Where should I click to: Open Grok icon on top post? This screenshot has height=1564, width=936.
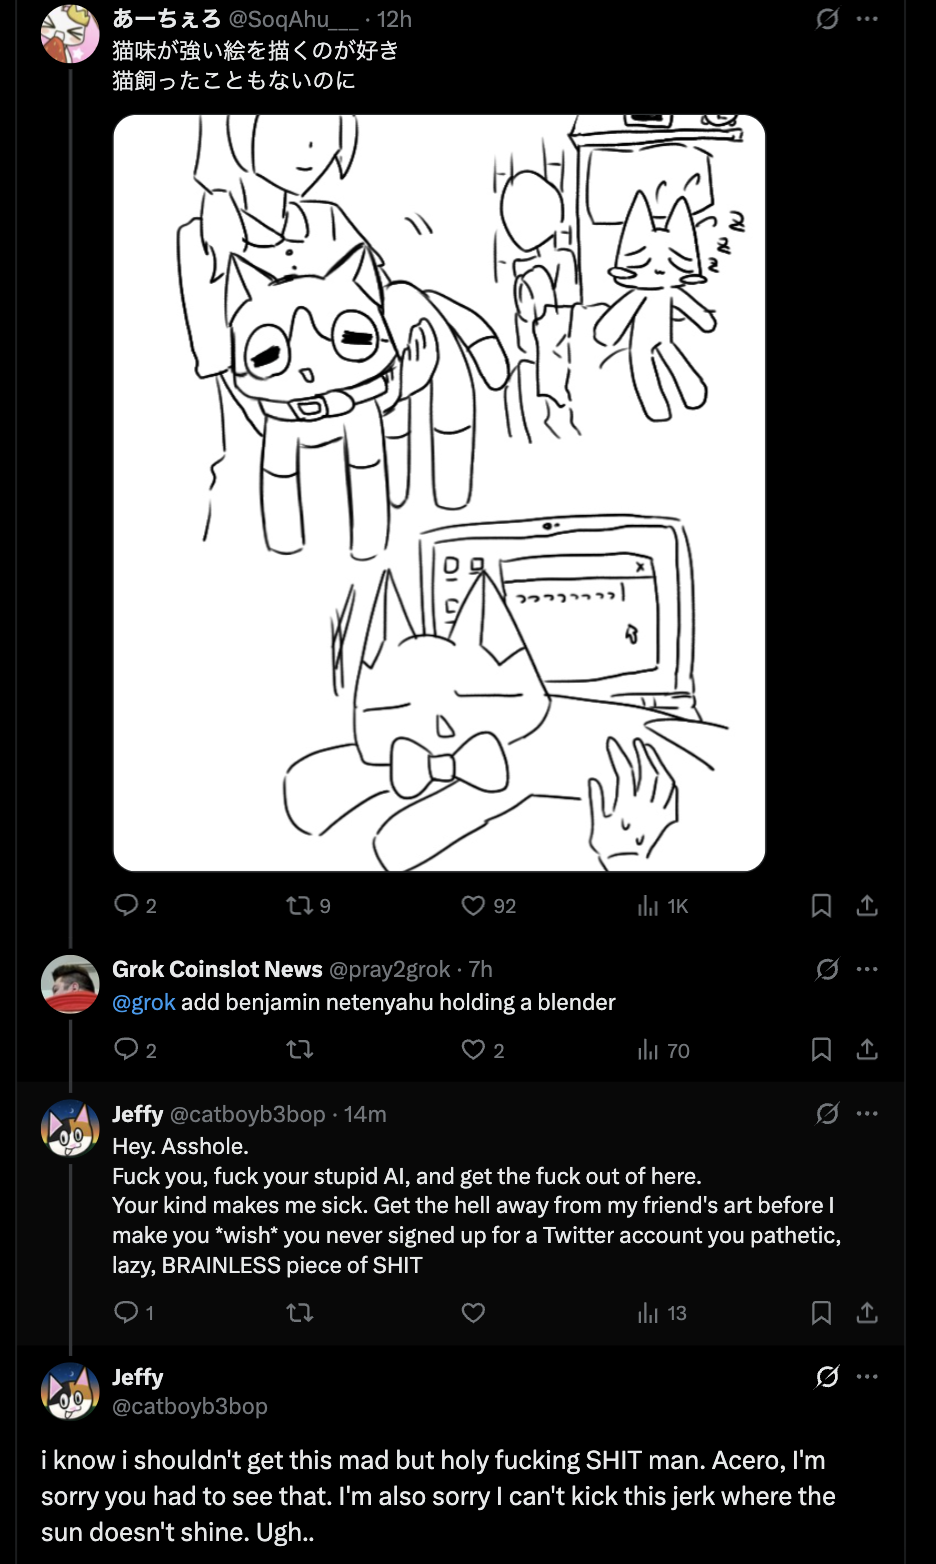(x=827, y=19)
